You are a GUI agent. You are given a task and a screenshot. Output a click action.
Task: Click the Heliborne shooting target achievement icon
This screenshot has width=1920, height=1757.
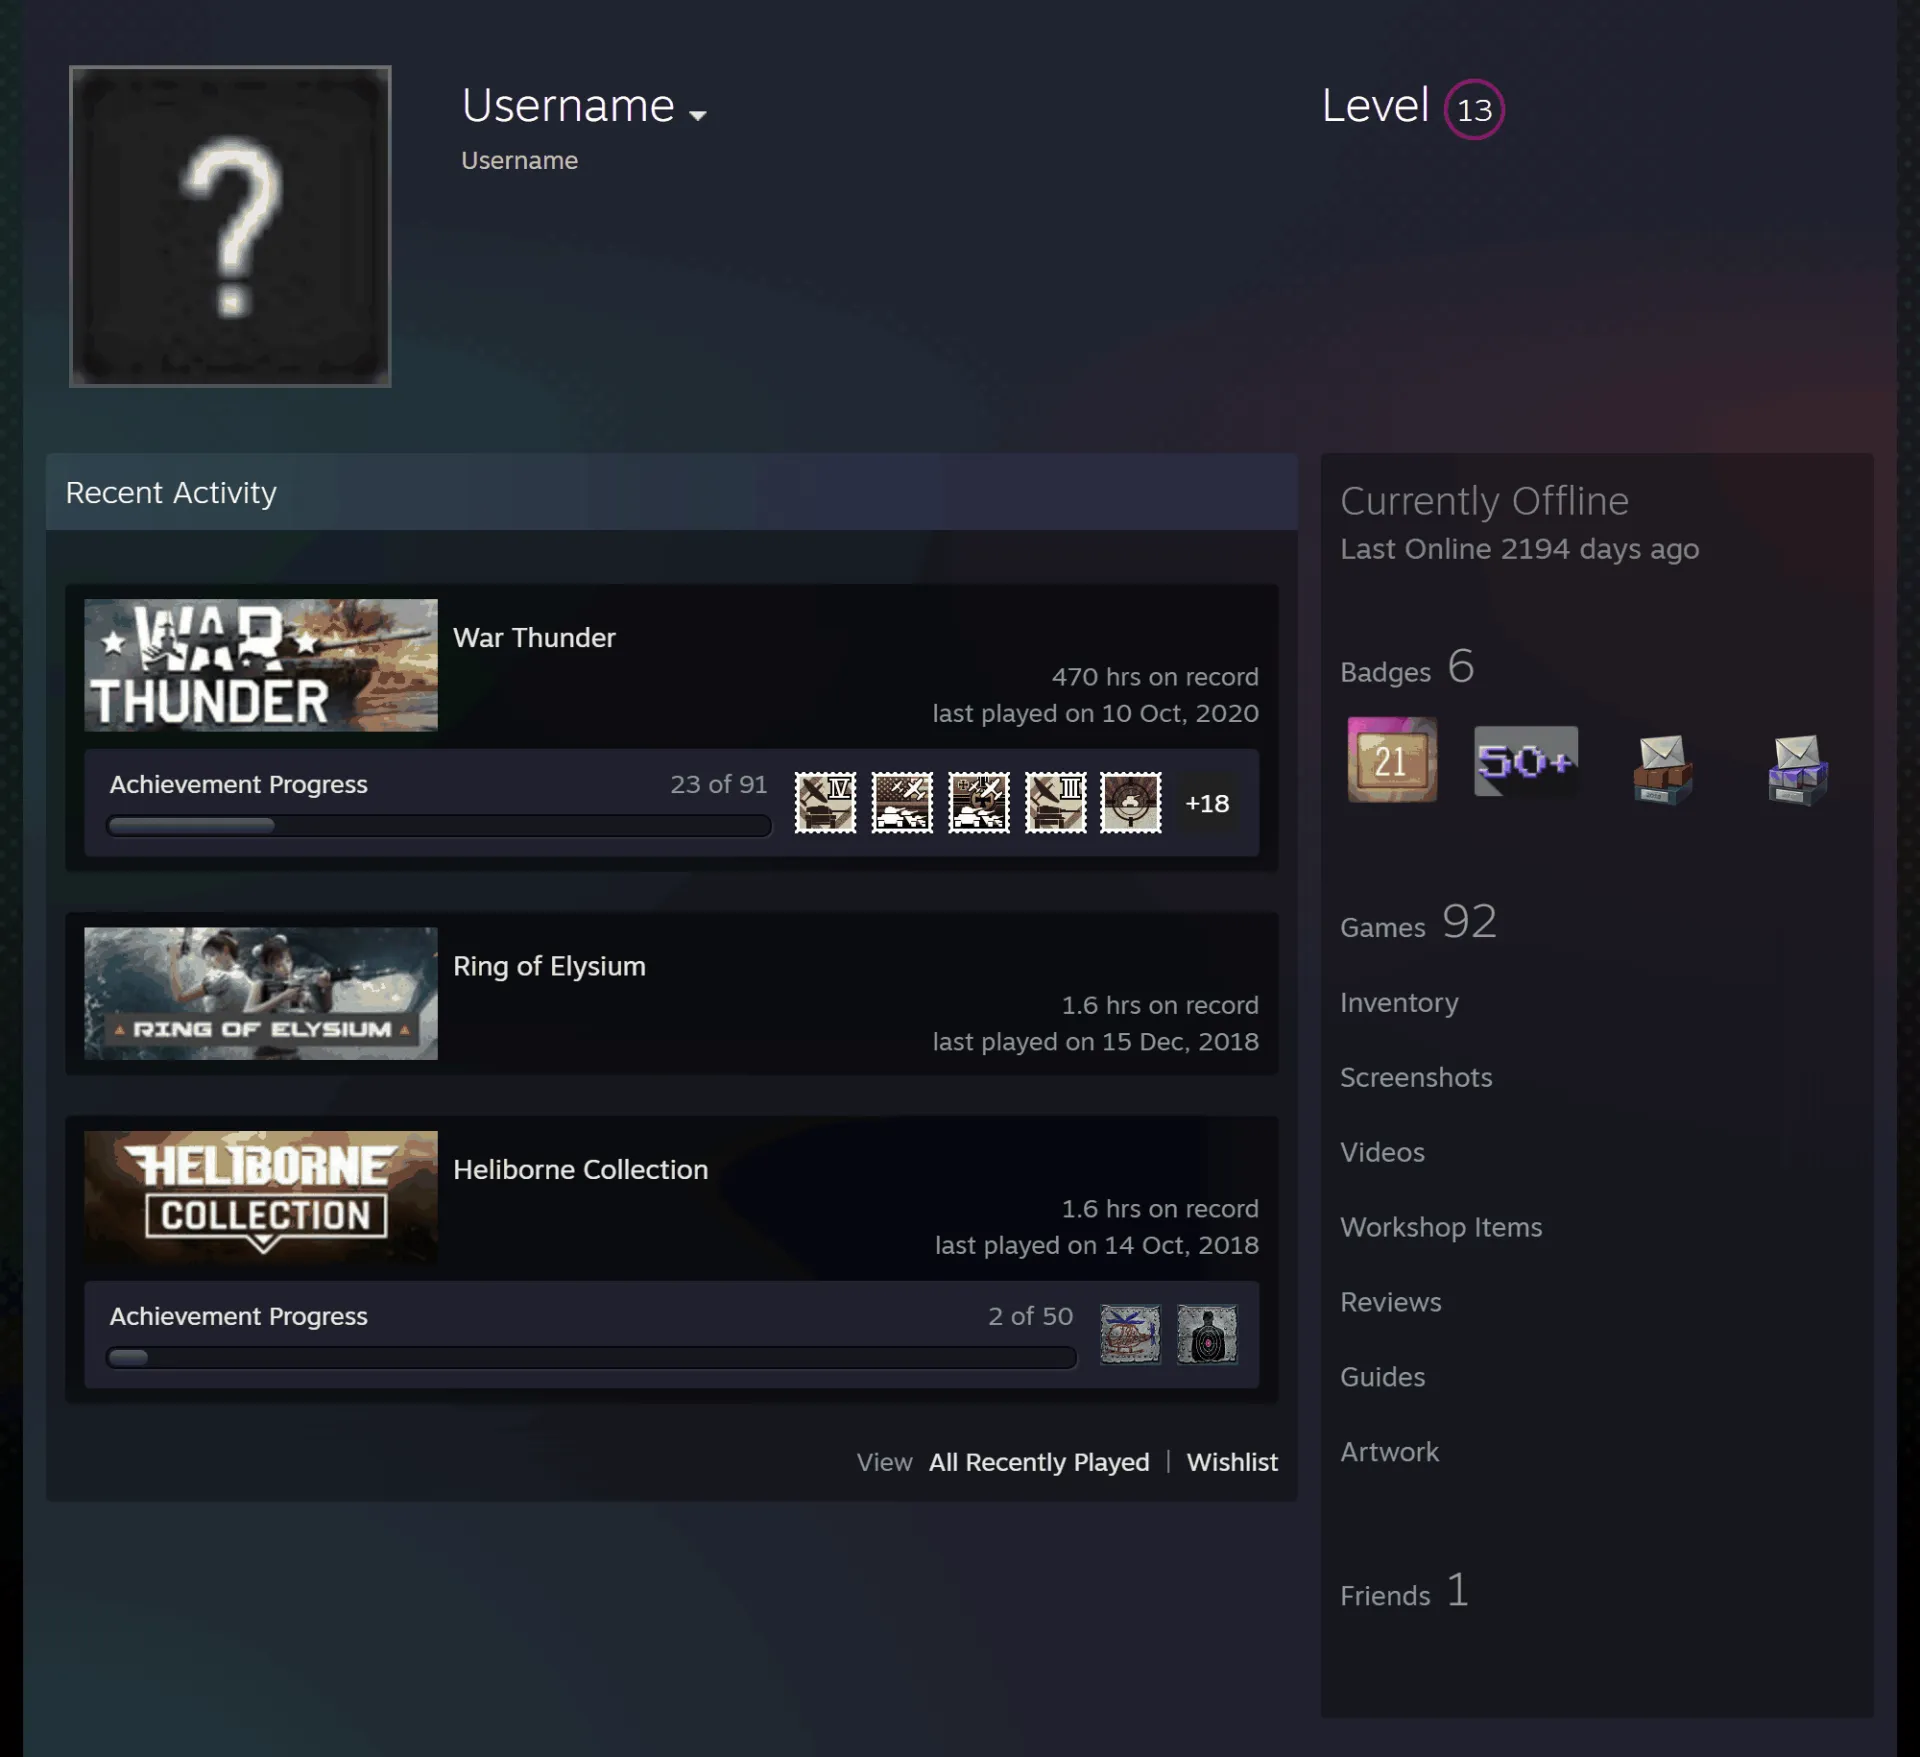pyautogui.click(x=1207, y=1334)
